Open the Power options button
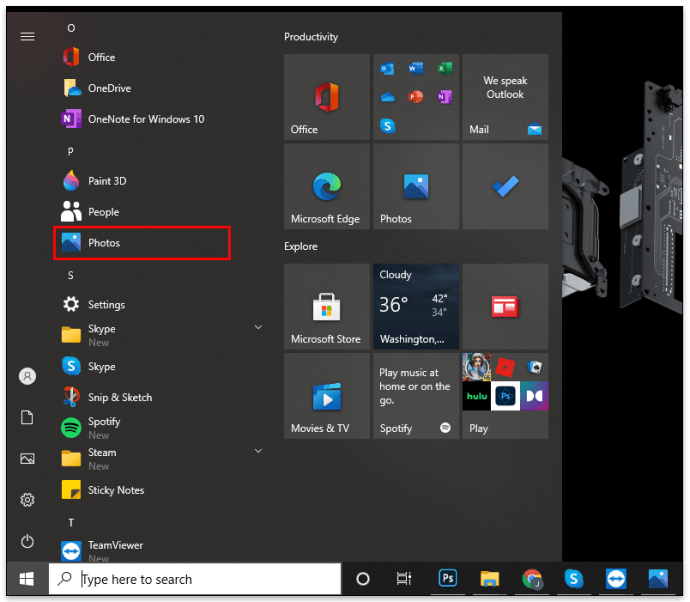 [27, 541]
